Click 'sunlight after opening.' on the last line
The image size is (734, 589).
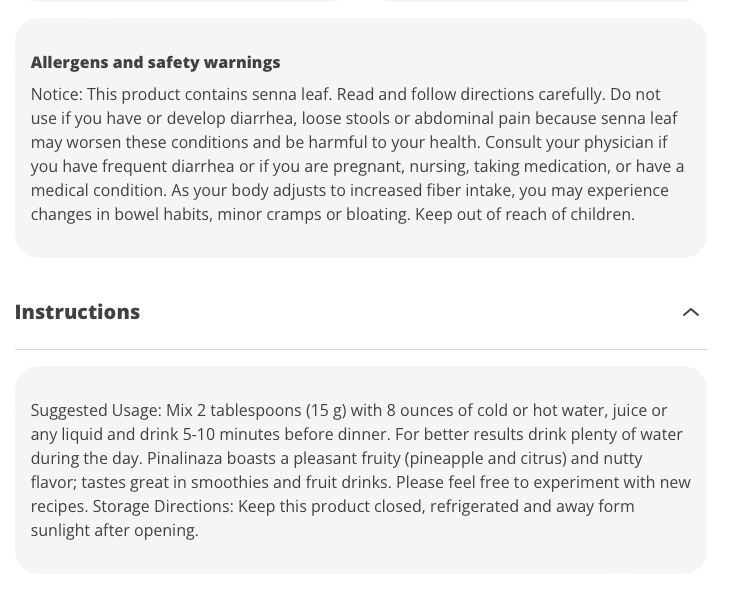pos(114,530)
